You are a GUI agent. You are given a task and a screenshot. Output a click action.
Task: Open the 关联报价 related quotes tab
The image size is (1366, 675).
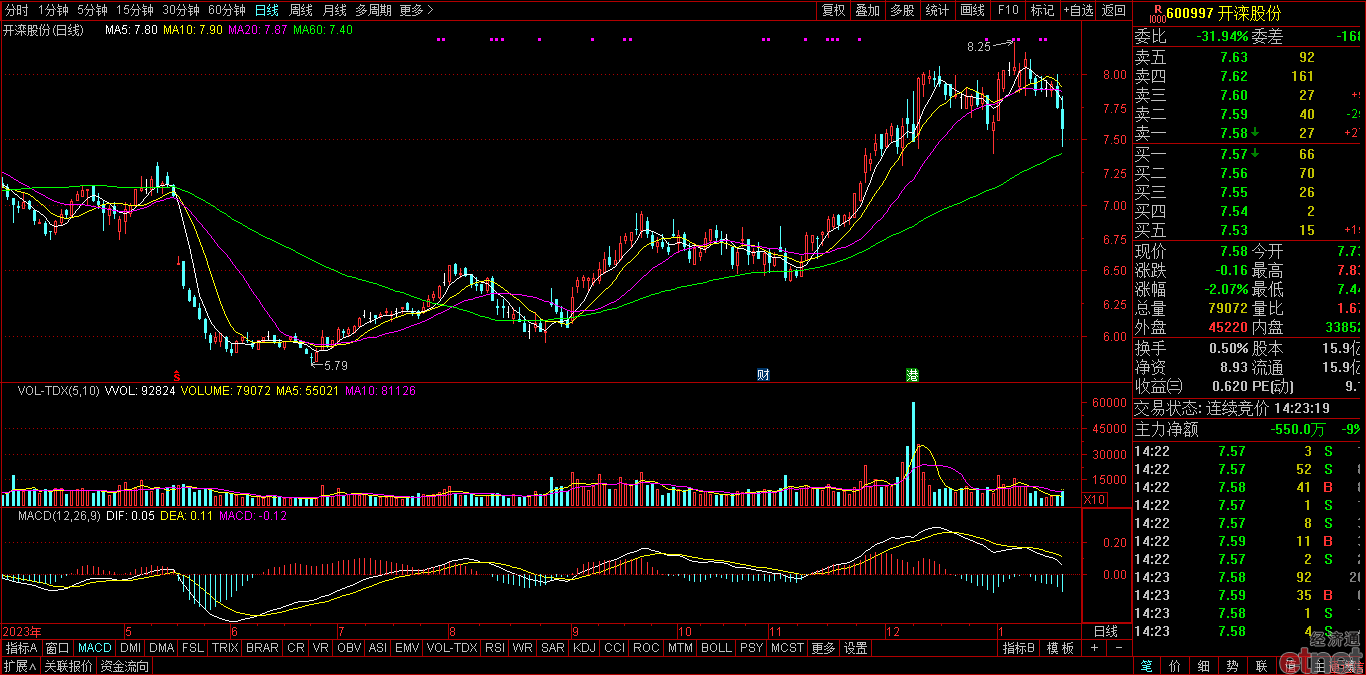[69, 666]
